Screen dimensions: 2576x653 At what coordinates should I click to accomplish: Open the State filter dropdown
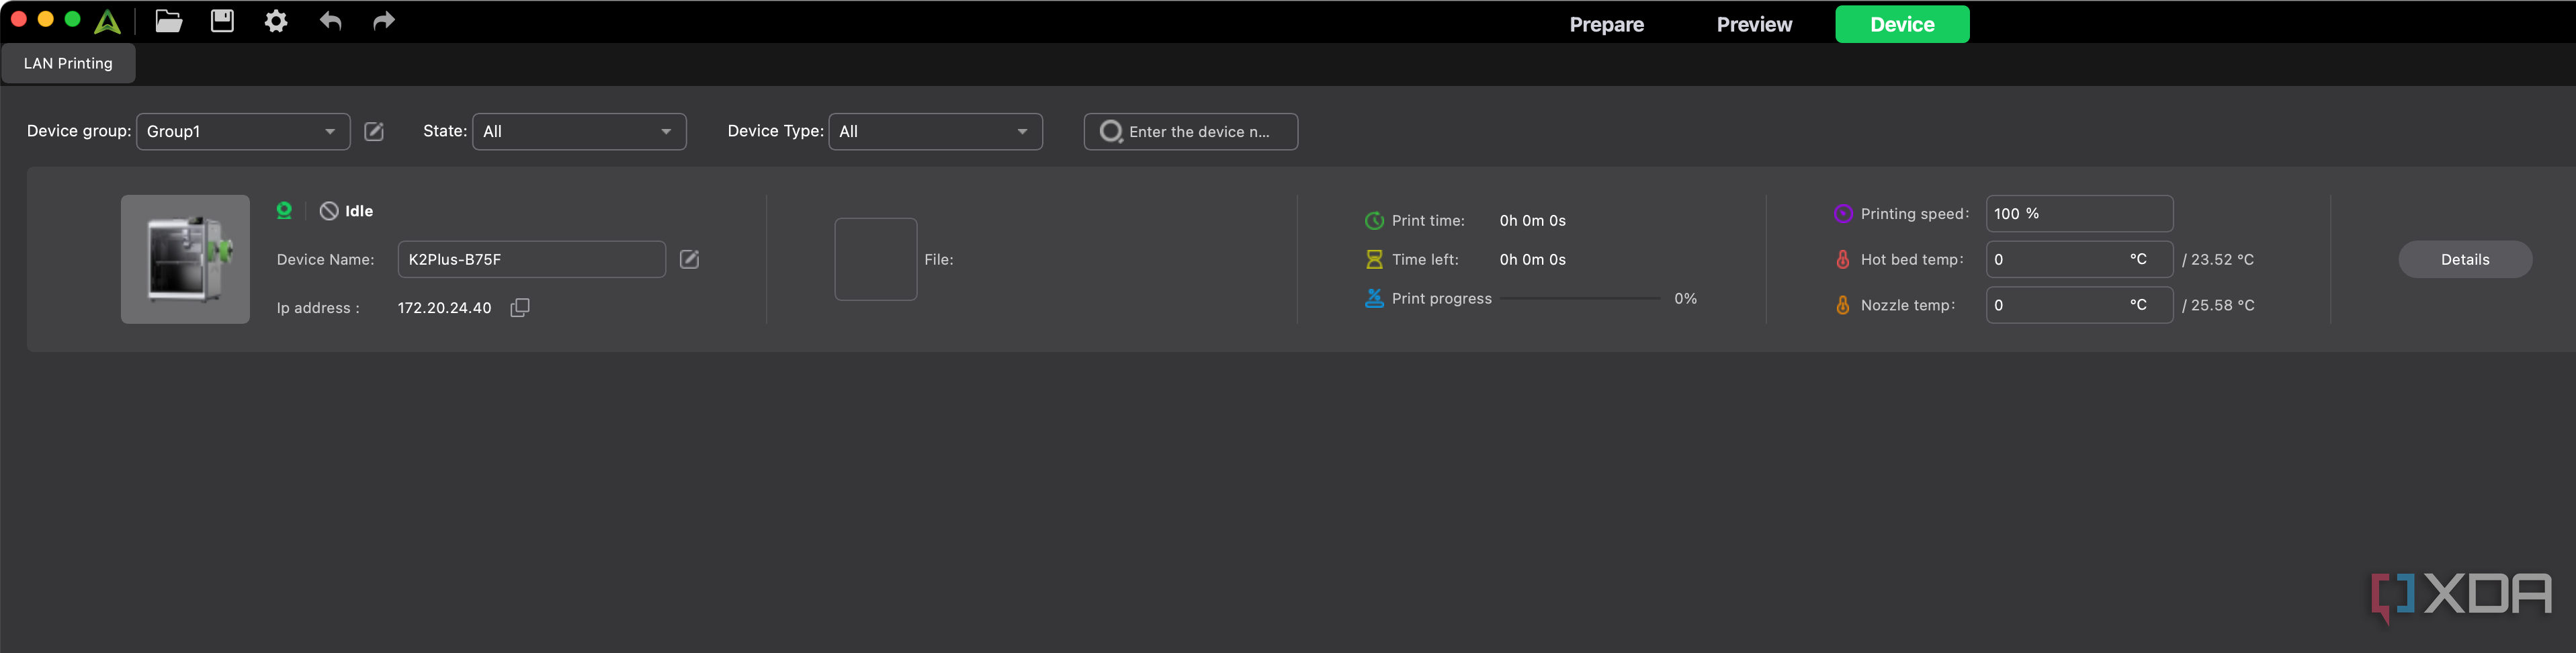(x=579, y=132)
